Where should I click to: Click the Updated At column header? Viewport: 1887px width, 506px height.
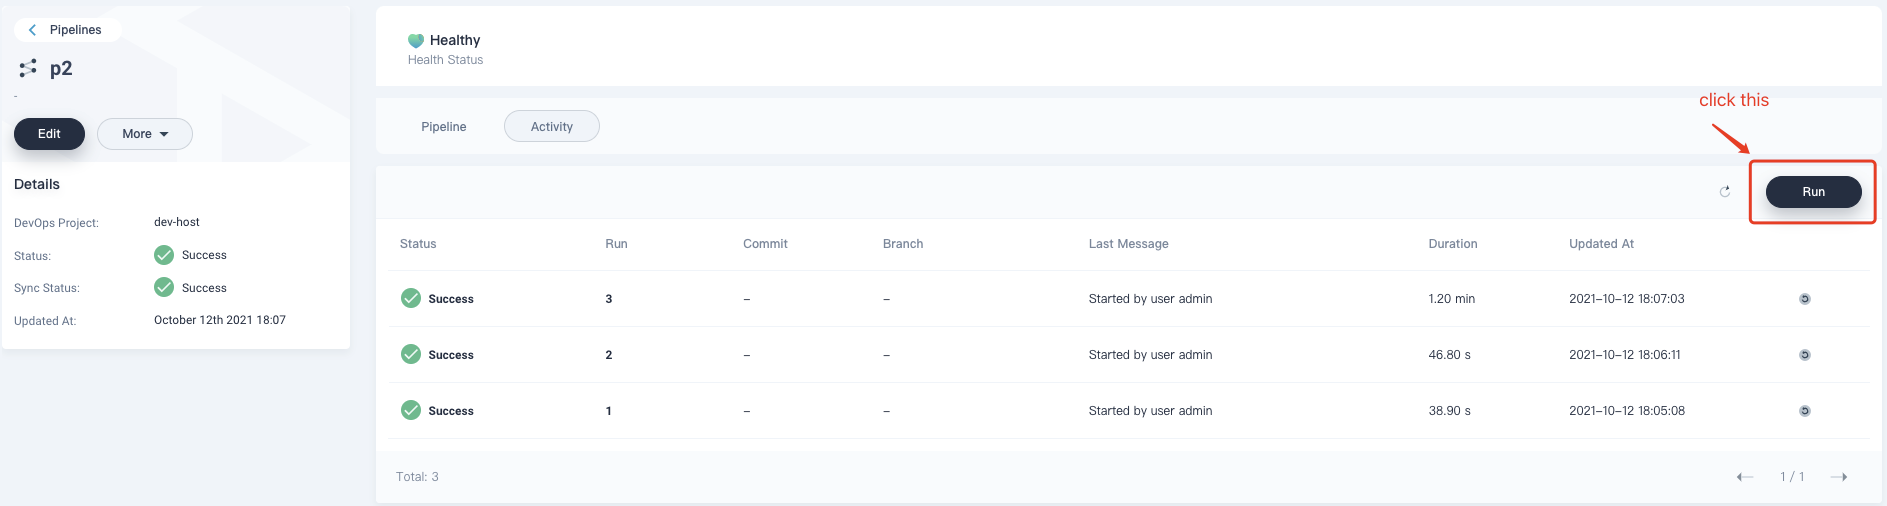click(x=1601, y=244)
